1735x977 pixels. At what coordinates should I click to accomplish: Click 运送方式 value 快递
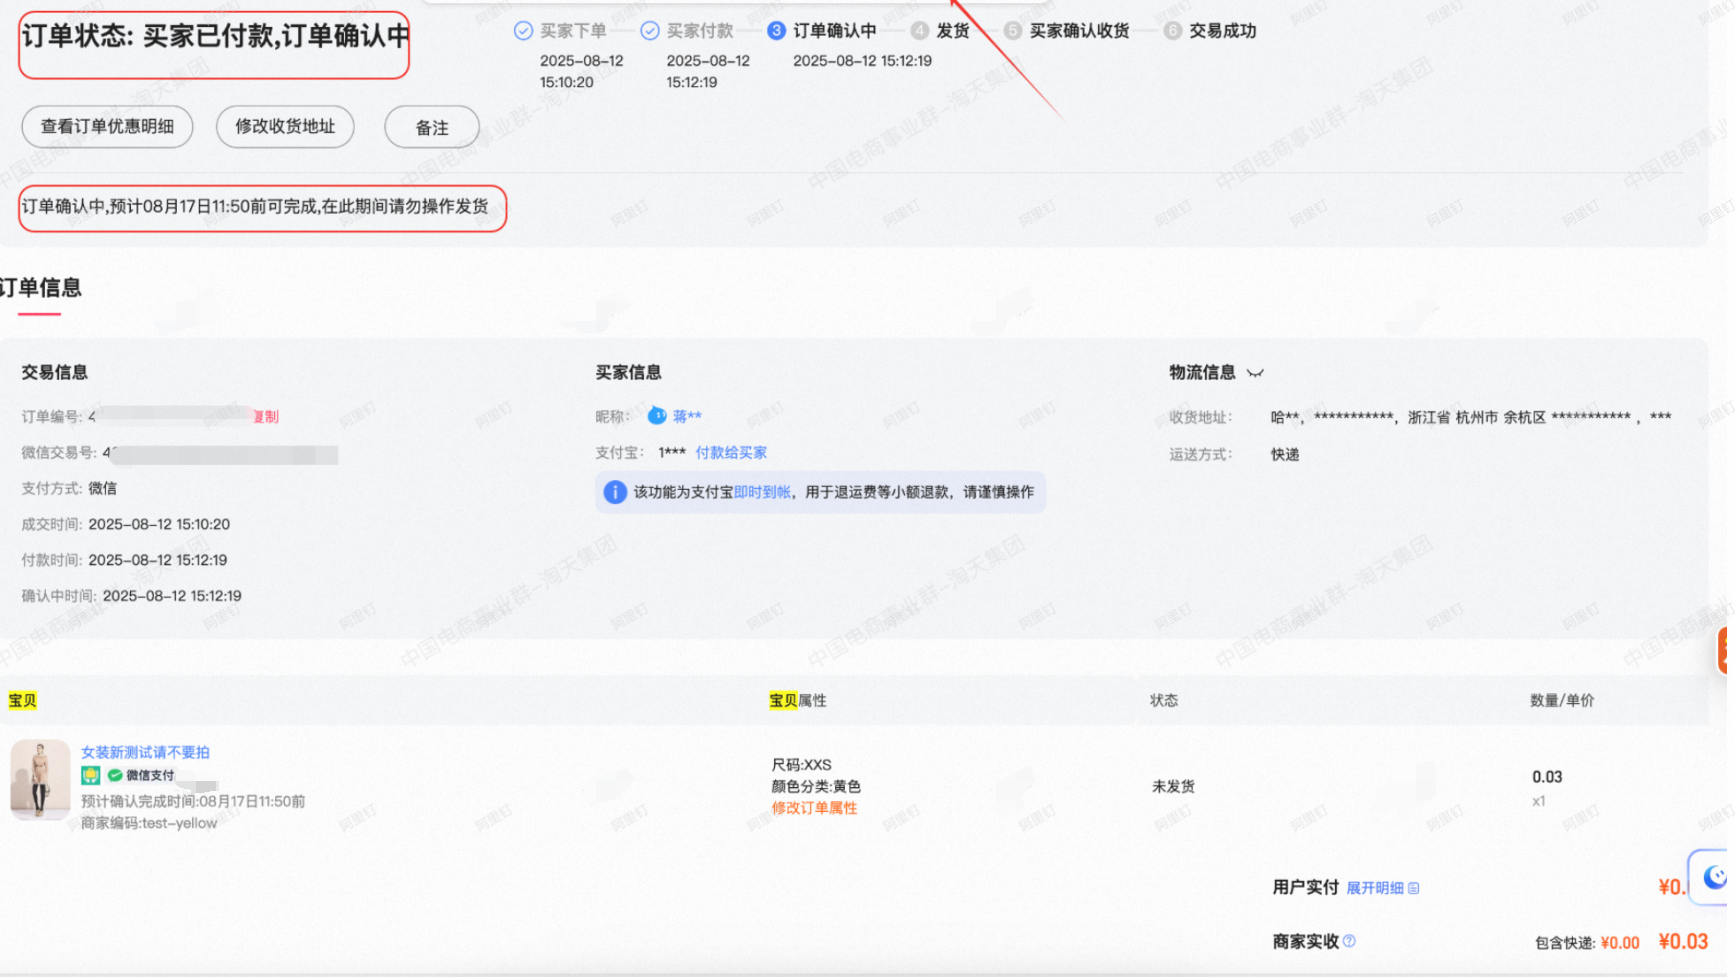(x=1285, y=454)
